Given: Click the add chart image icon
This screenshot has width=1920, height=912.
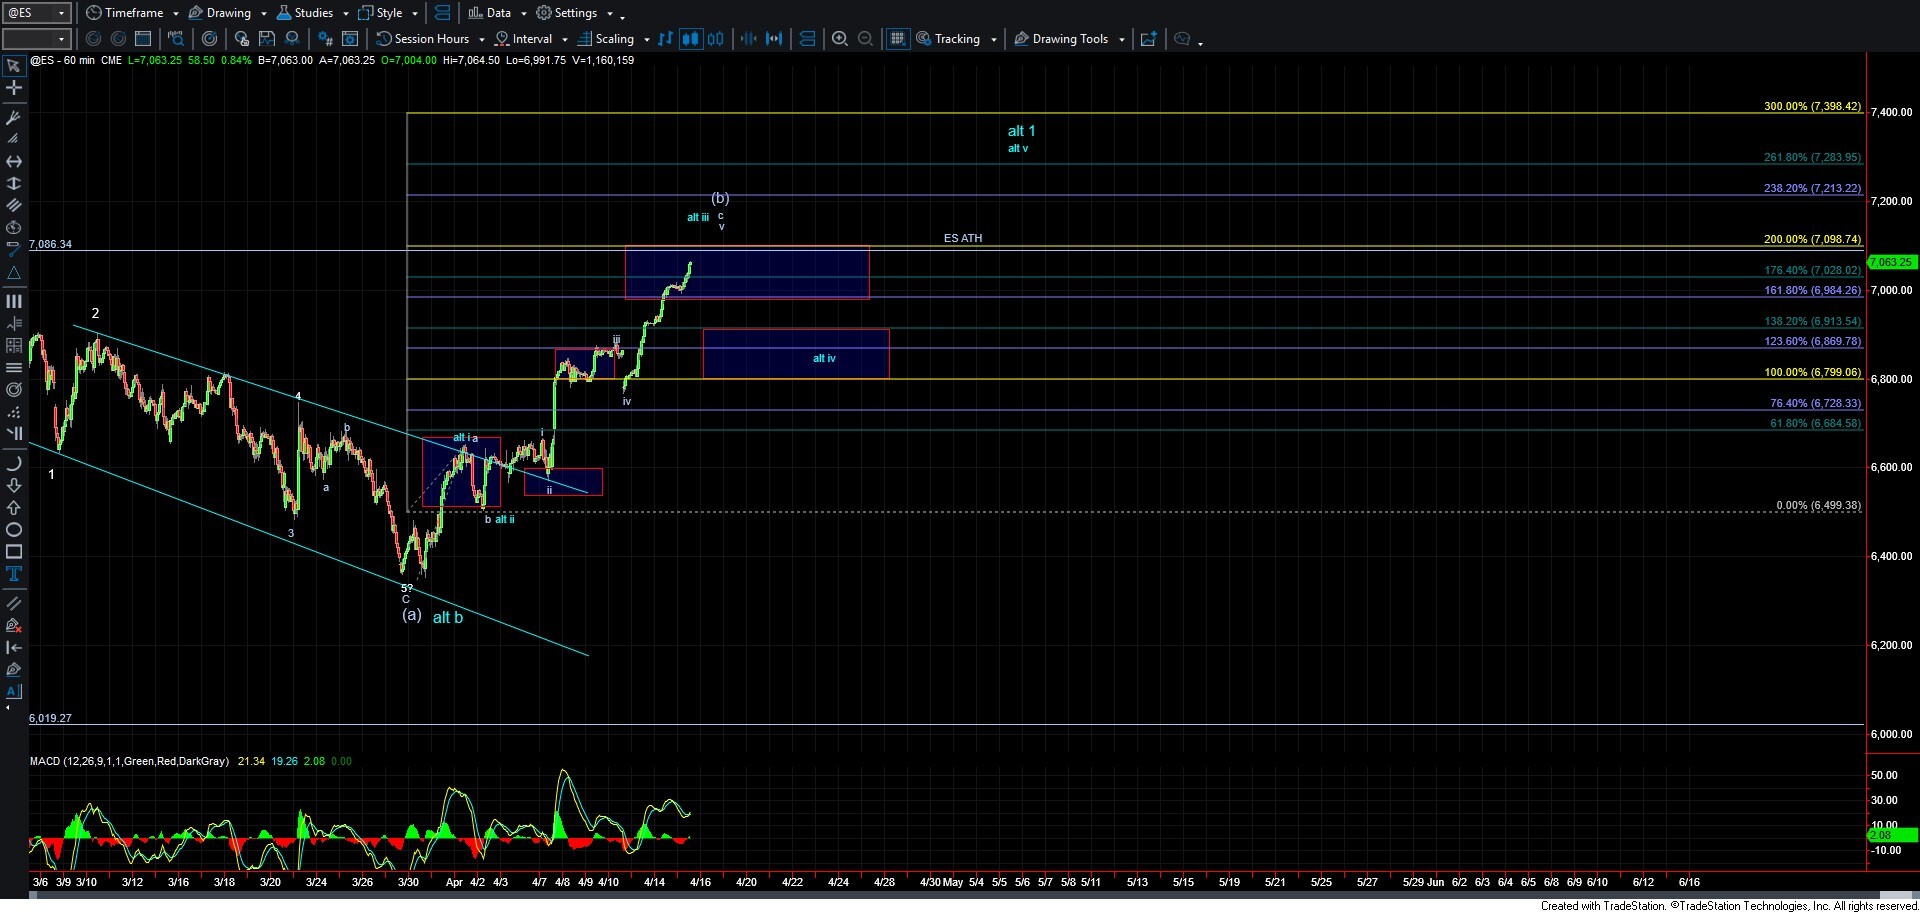Looking at the screenshot, I should pos(1148,39).
